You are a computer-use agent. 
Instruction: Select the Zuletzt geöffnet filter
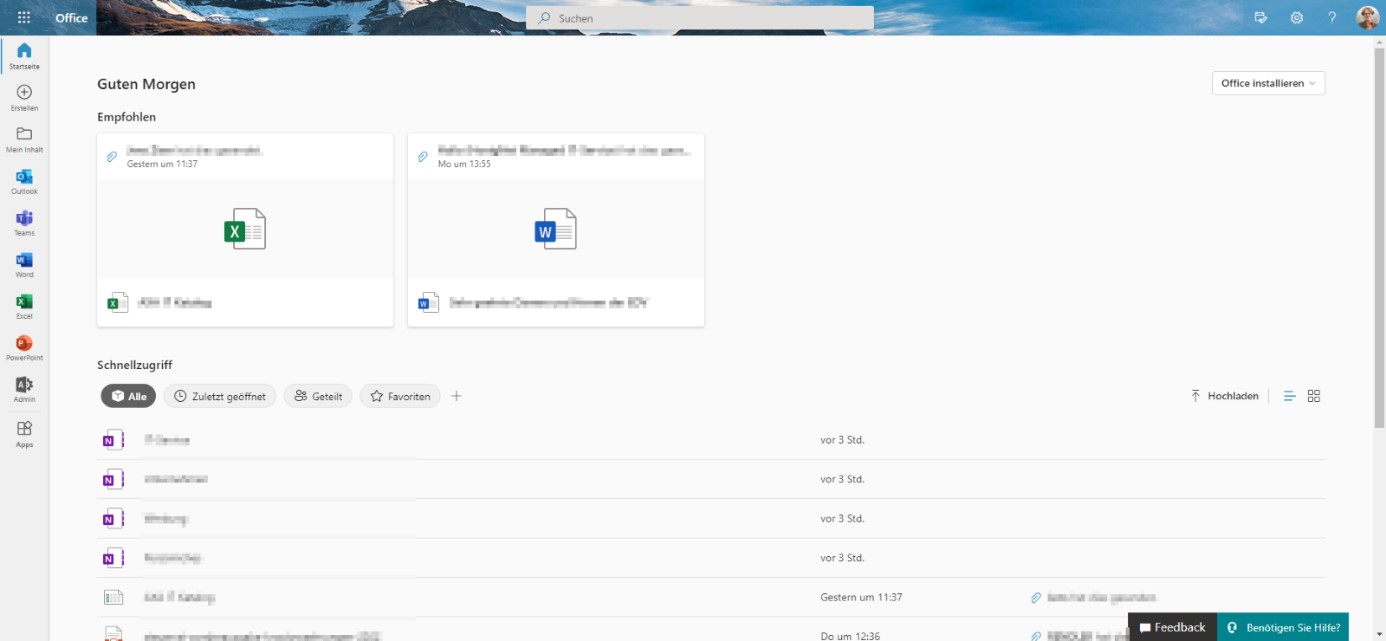coord(220,396)
